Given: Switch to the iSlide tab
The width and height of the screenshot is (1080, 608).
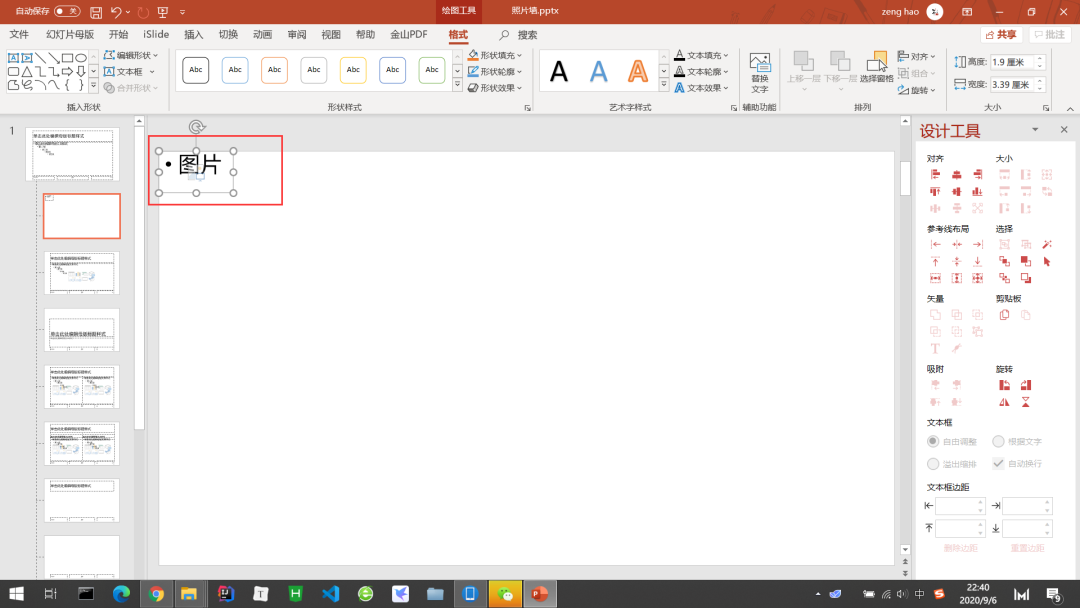Looking at the screenshot, I should pyautogui.click(x=156, y=34).
